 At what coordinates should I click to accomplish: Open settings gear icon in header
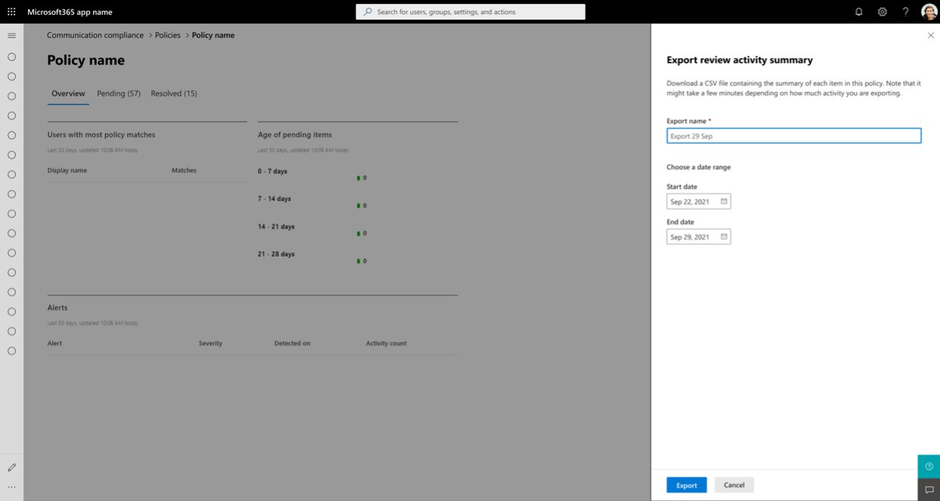tap(882, 11)
